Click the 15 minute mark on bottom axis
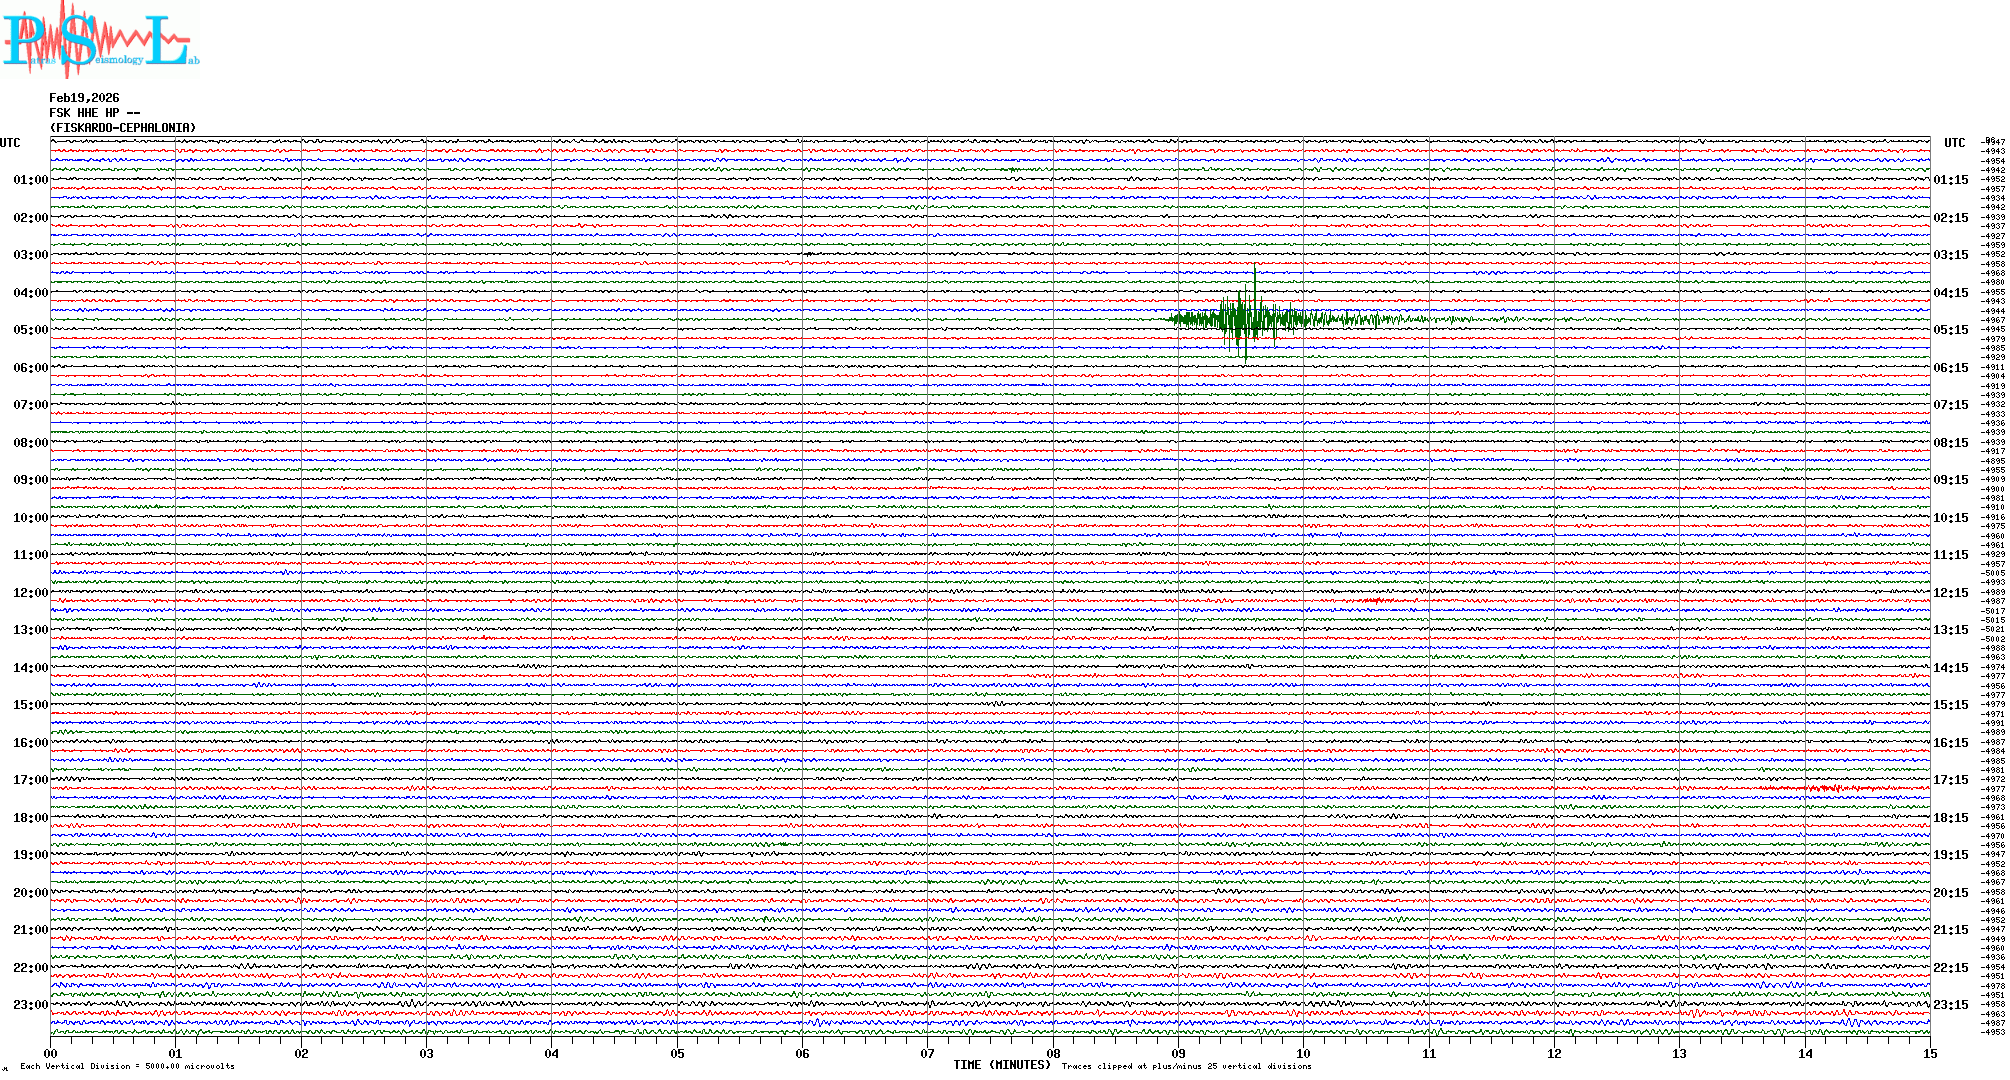This screenshot has height=1080, width=2010. point(1929,1054)
